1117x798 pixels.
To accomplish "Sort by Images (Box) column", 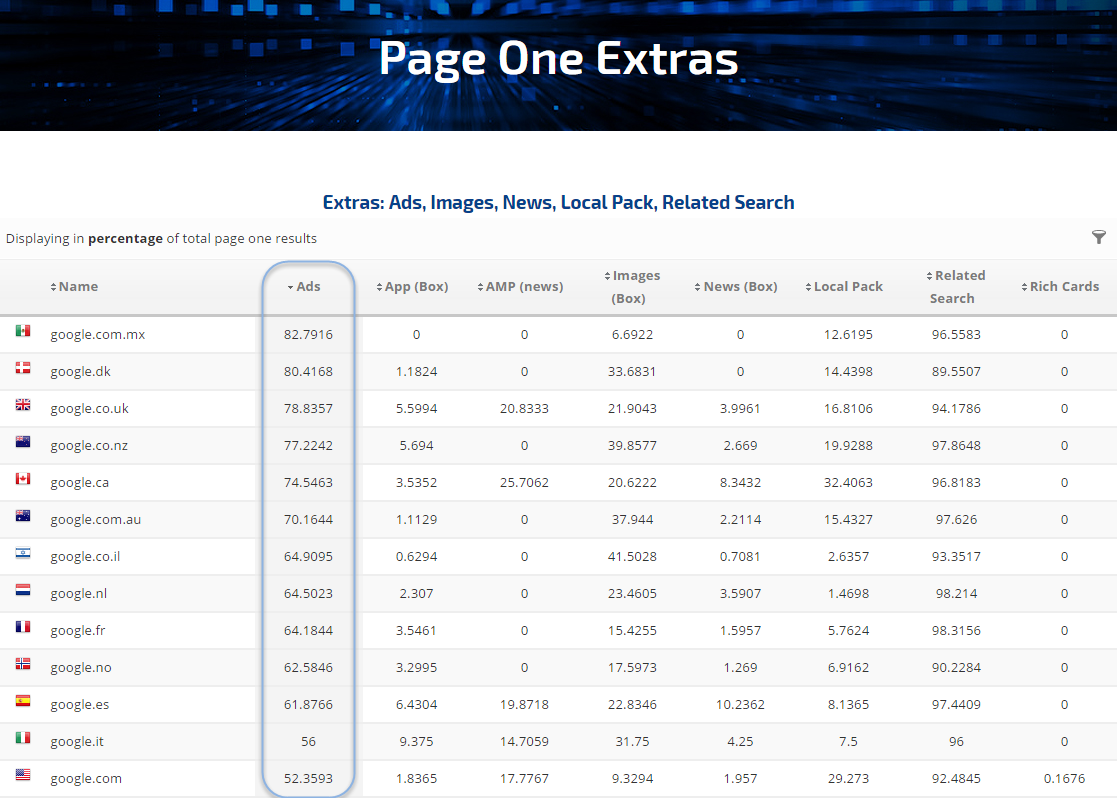I will pos(635,287).
